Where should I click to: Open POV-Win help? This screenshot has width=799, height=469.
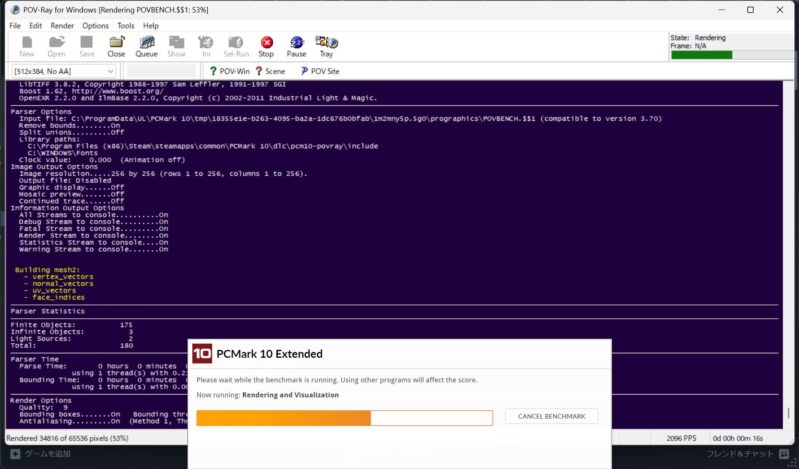tap(229, 71)
